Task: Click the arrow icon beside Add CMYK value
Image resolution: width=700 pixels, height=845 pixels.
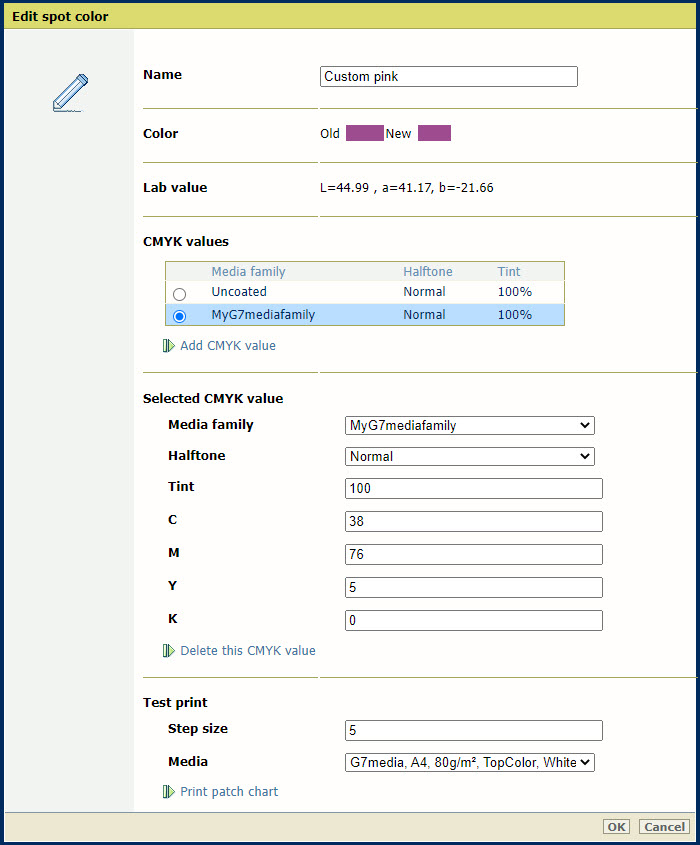Action: pyautogui.click(x=168, y=346)
